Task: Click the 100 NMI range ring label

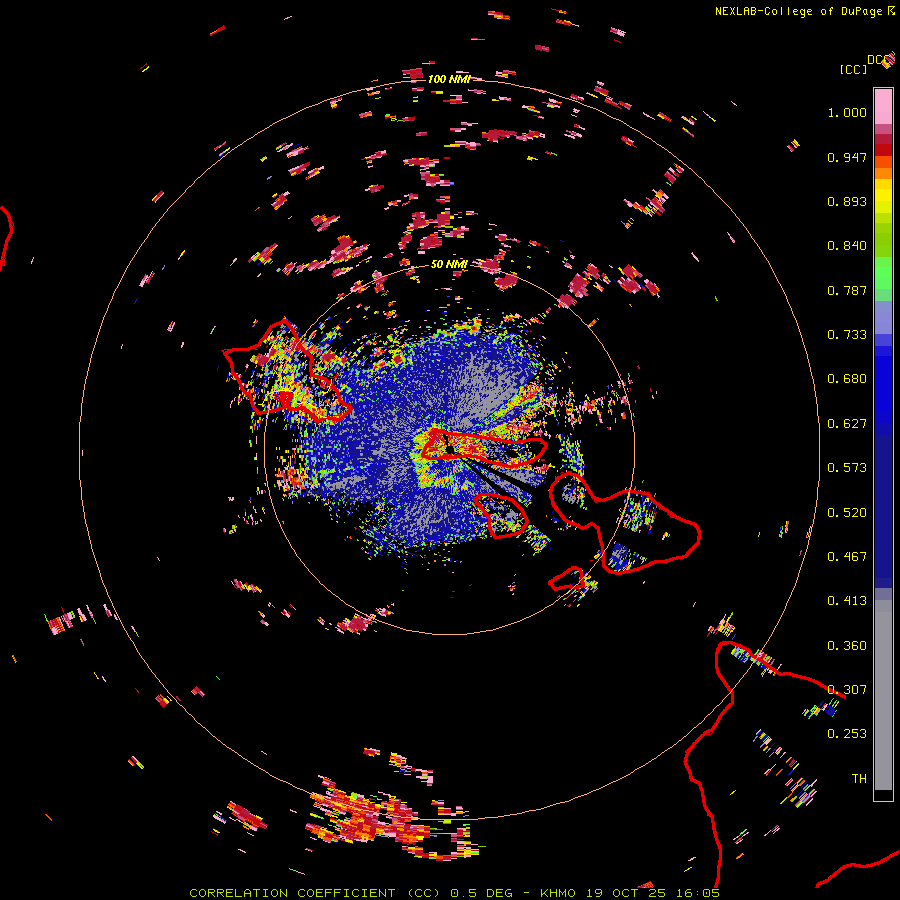Action: point(449,79)
